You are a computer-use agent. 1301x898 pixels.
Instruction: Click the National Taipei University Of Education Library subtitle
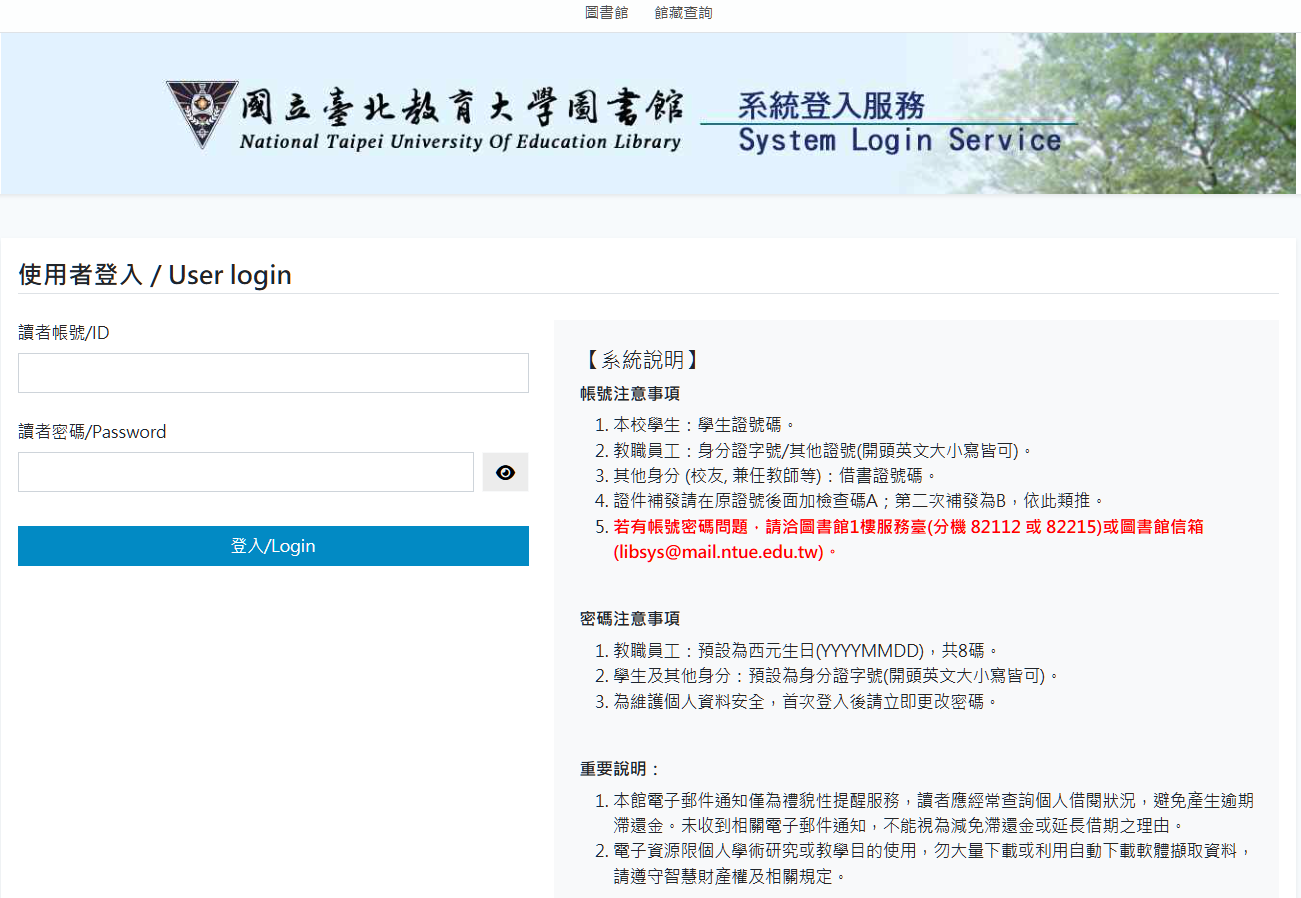460,142
